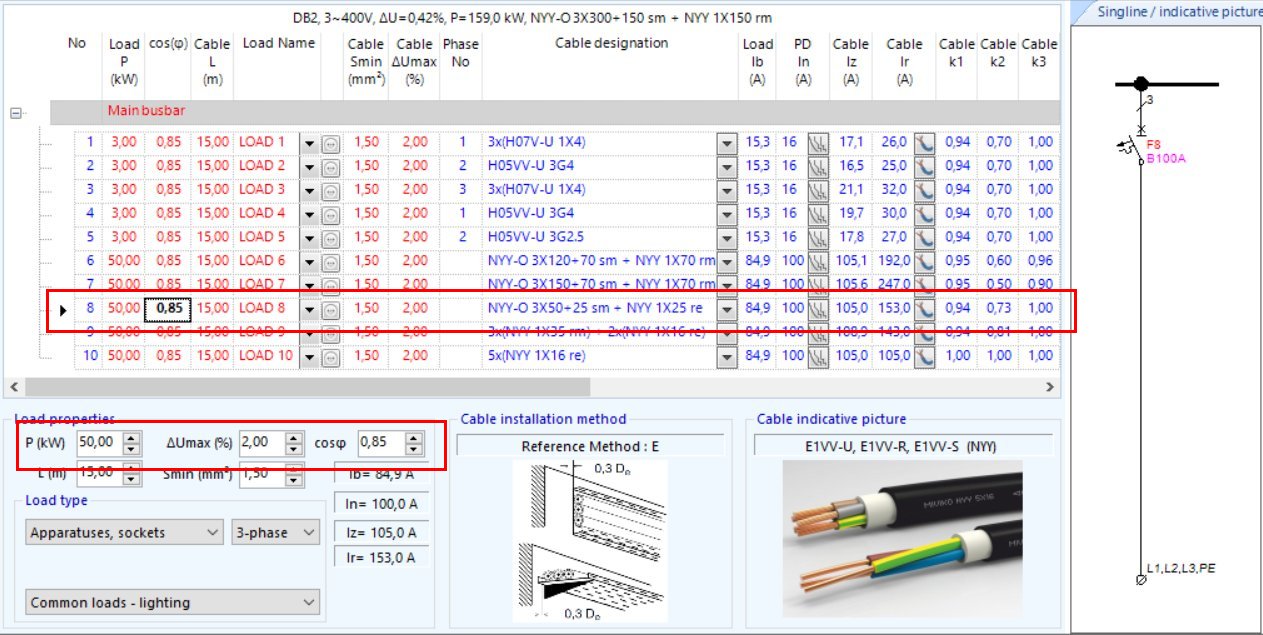The width and height of the screenshot is (1263, 635).
Task: Open the Singleline / indicative picture tab
Action: [x=1166, y=12]
